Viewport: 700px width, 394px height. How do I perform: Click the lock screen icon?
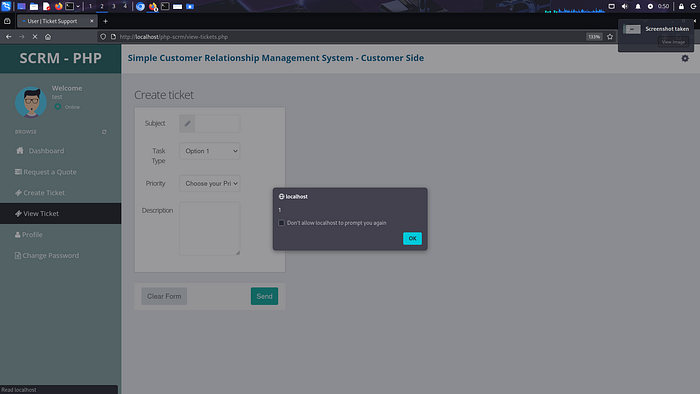[x=681, y=6]
